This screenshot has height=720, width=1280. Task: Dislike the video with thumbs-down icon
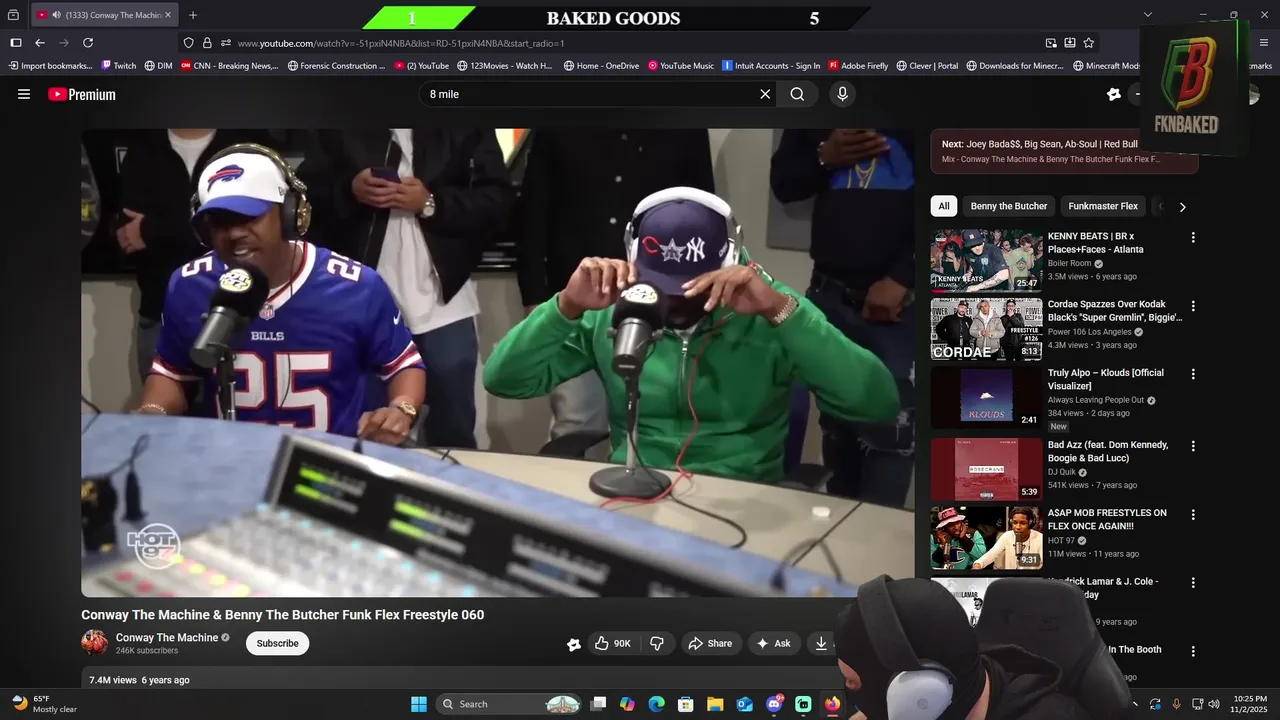(657, 643)
